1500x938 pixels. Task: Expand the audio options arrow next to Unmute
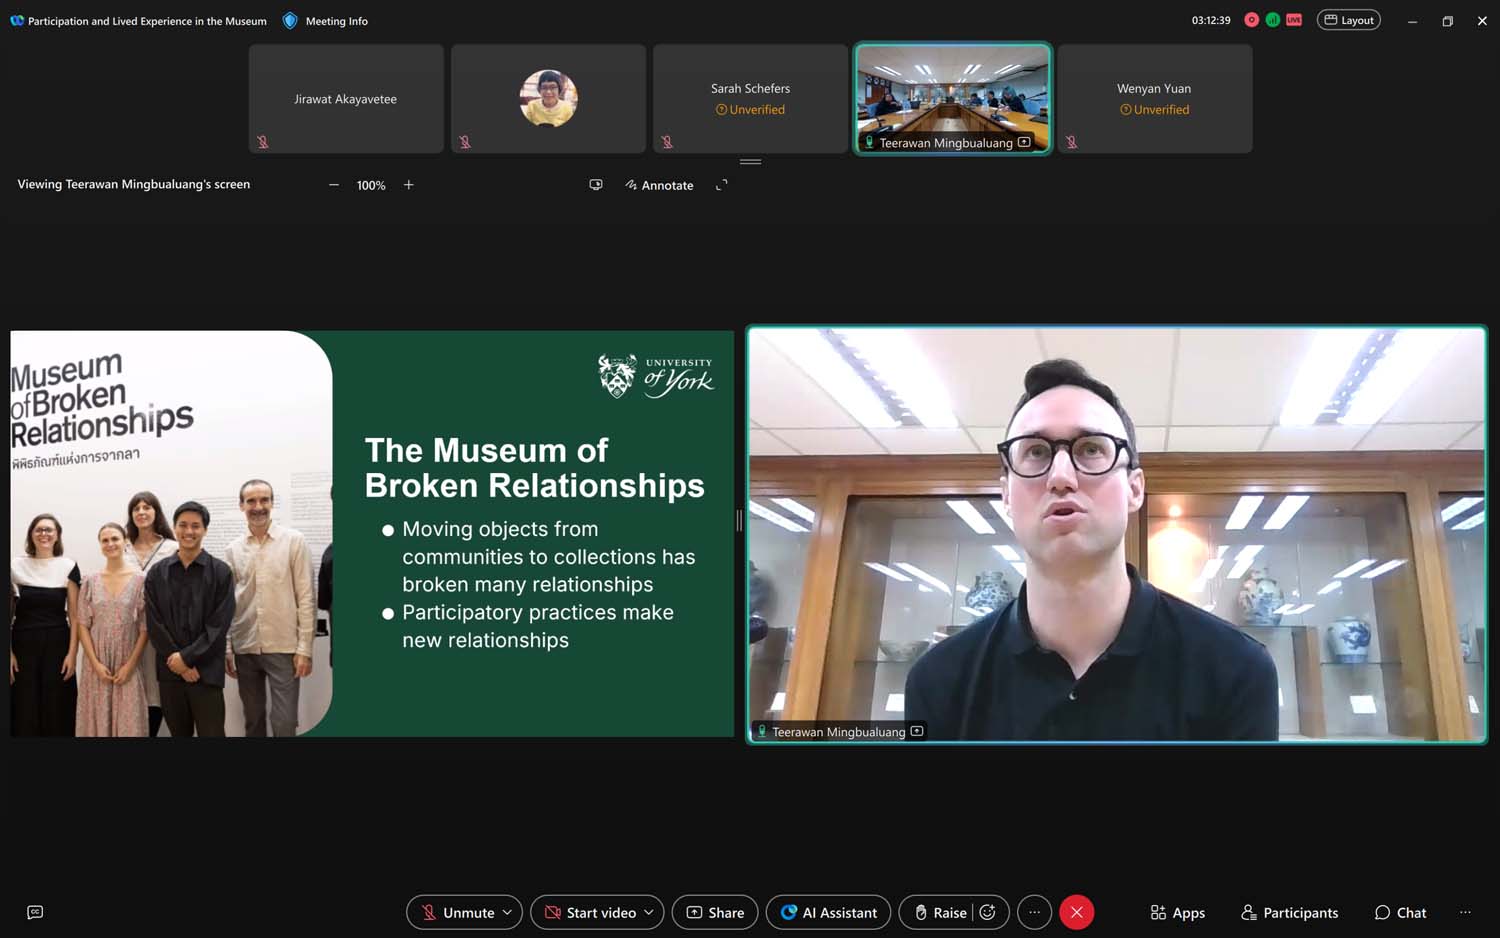click(x=508, y=912)
